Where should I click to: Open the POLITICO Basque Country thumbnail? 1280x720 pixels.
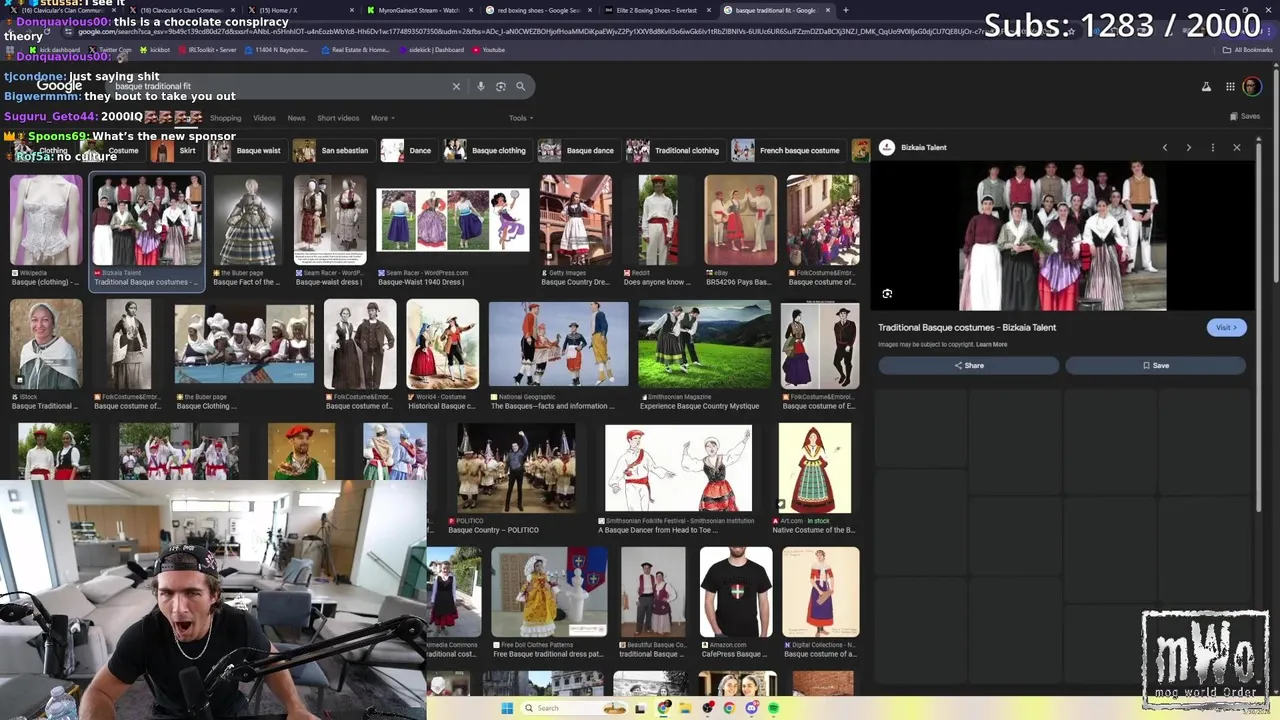coord(516,468)
